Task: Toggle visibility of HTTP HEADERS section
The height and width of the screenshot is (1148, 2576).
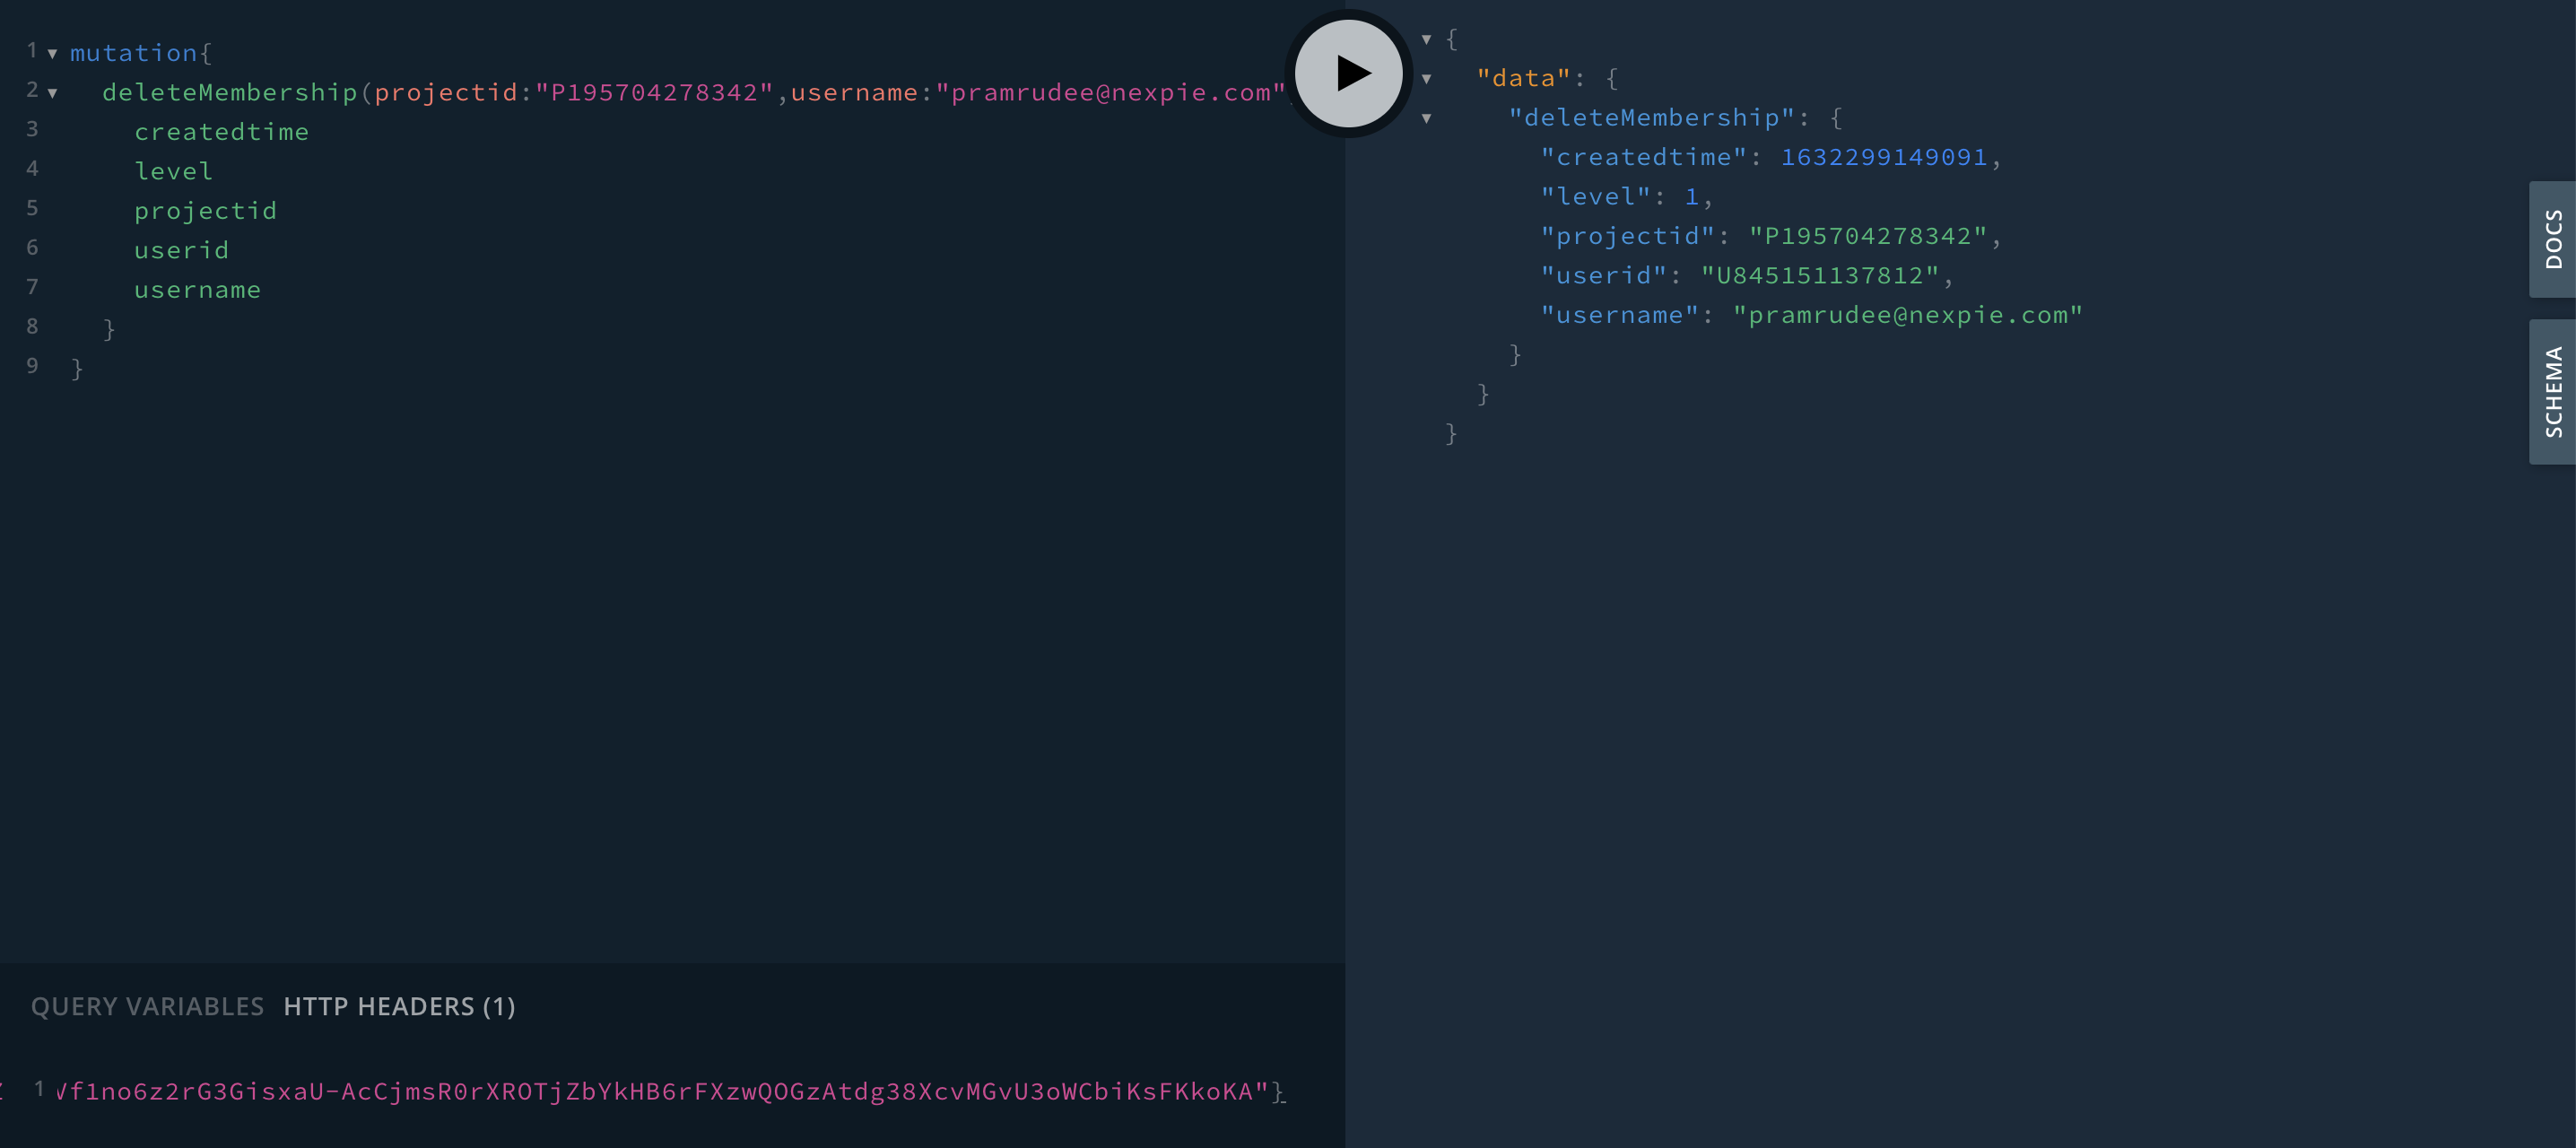Action: point(399,1005)
